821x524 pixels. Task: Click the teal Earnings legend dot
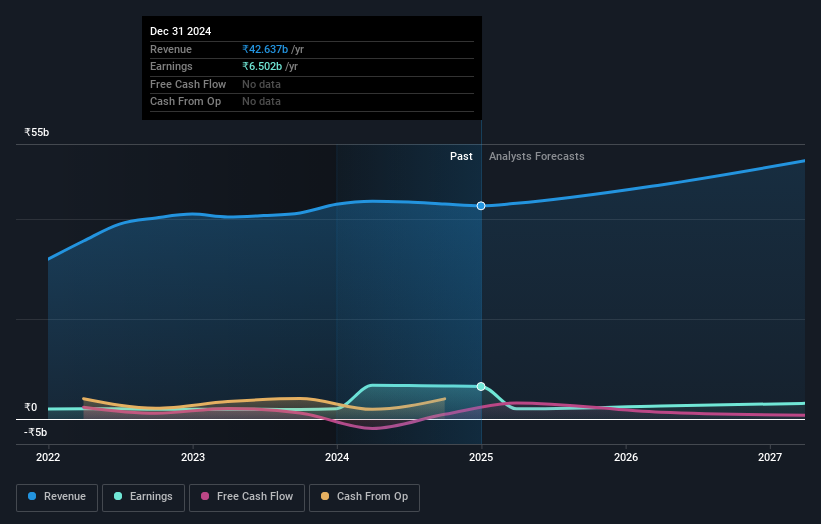pos(118,496)
